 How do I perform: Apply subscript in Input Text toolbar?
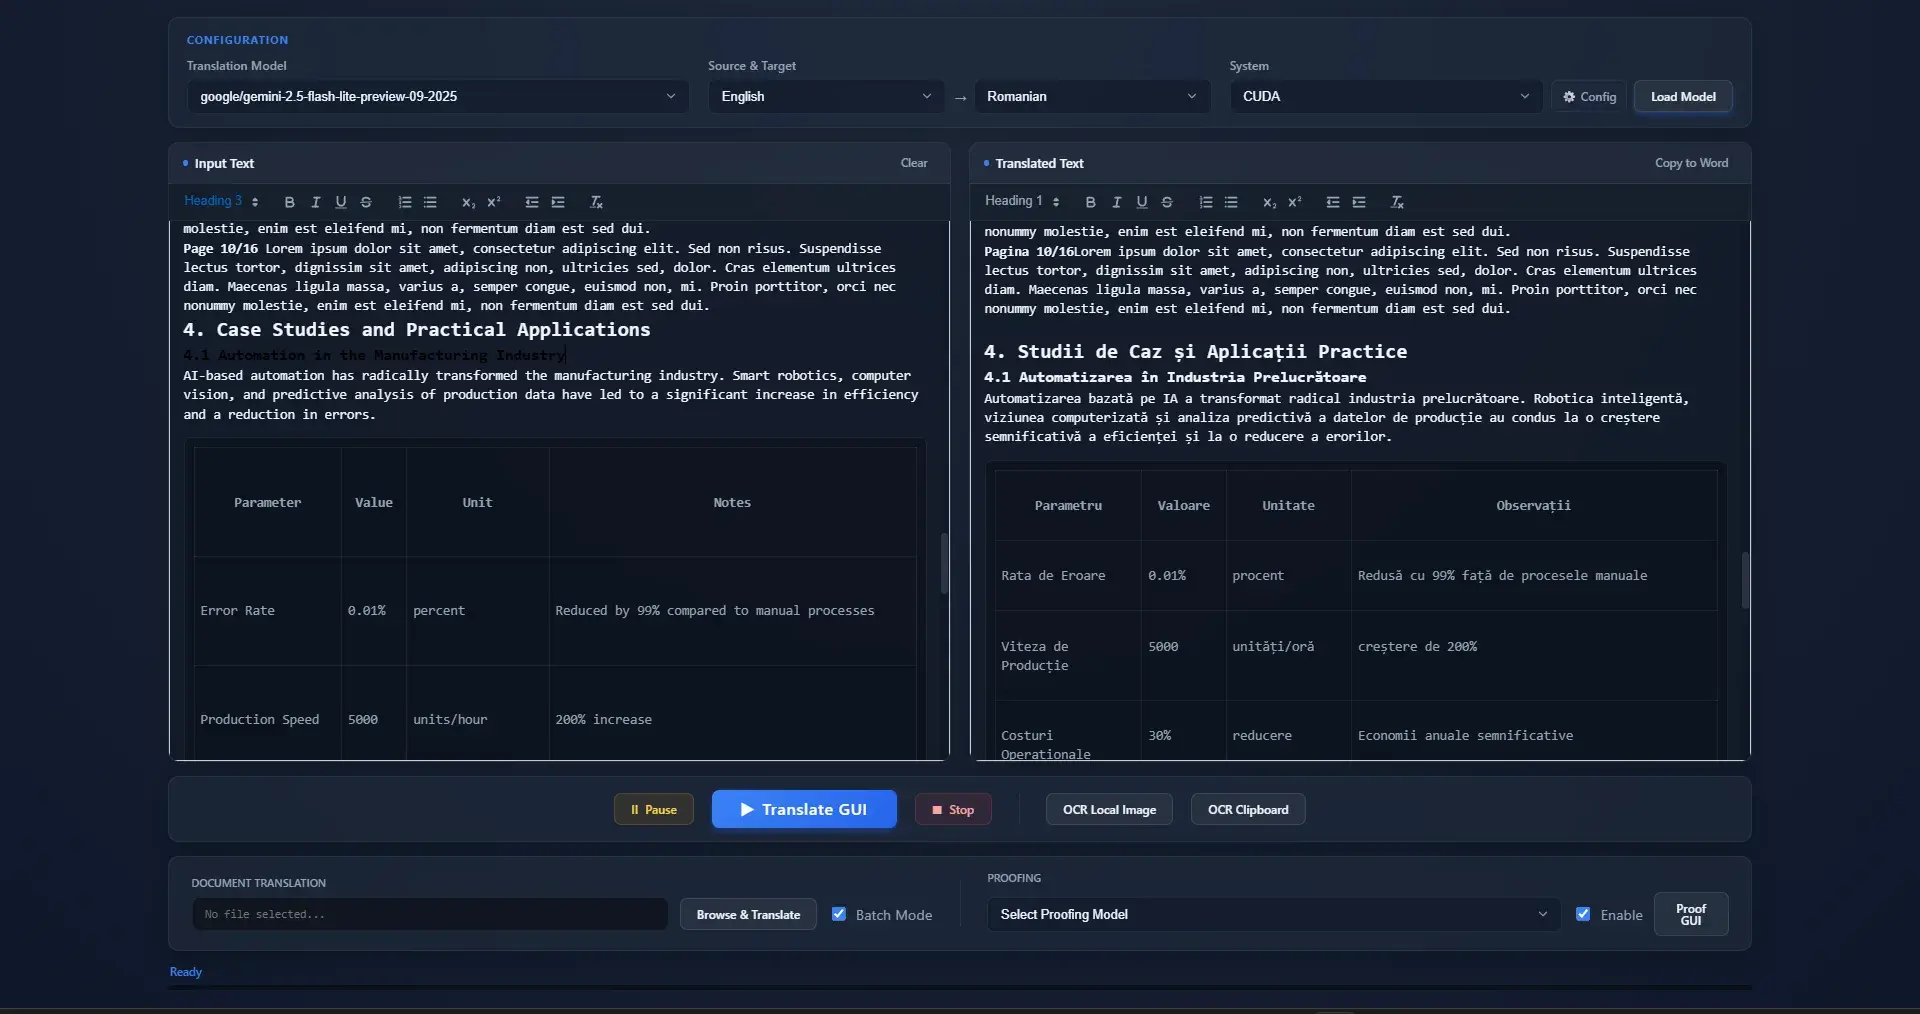[468, 202]
